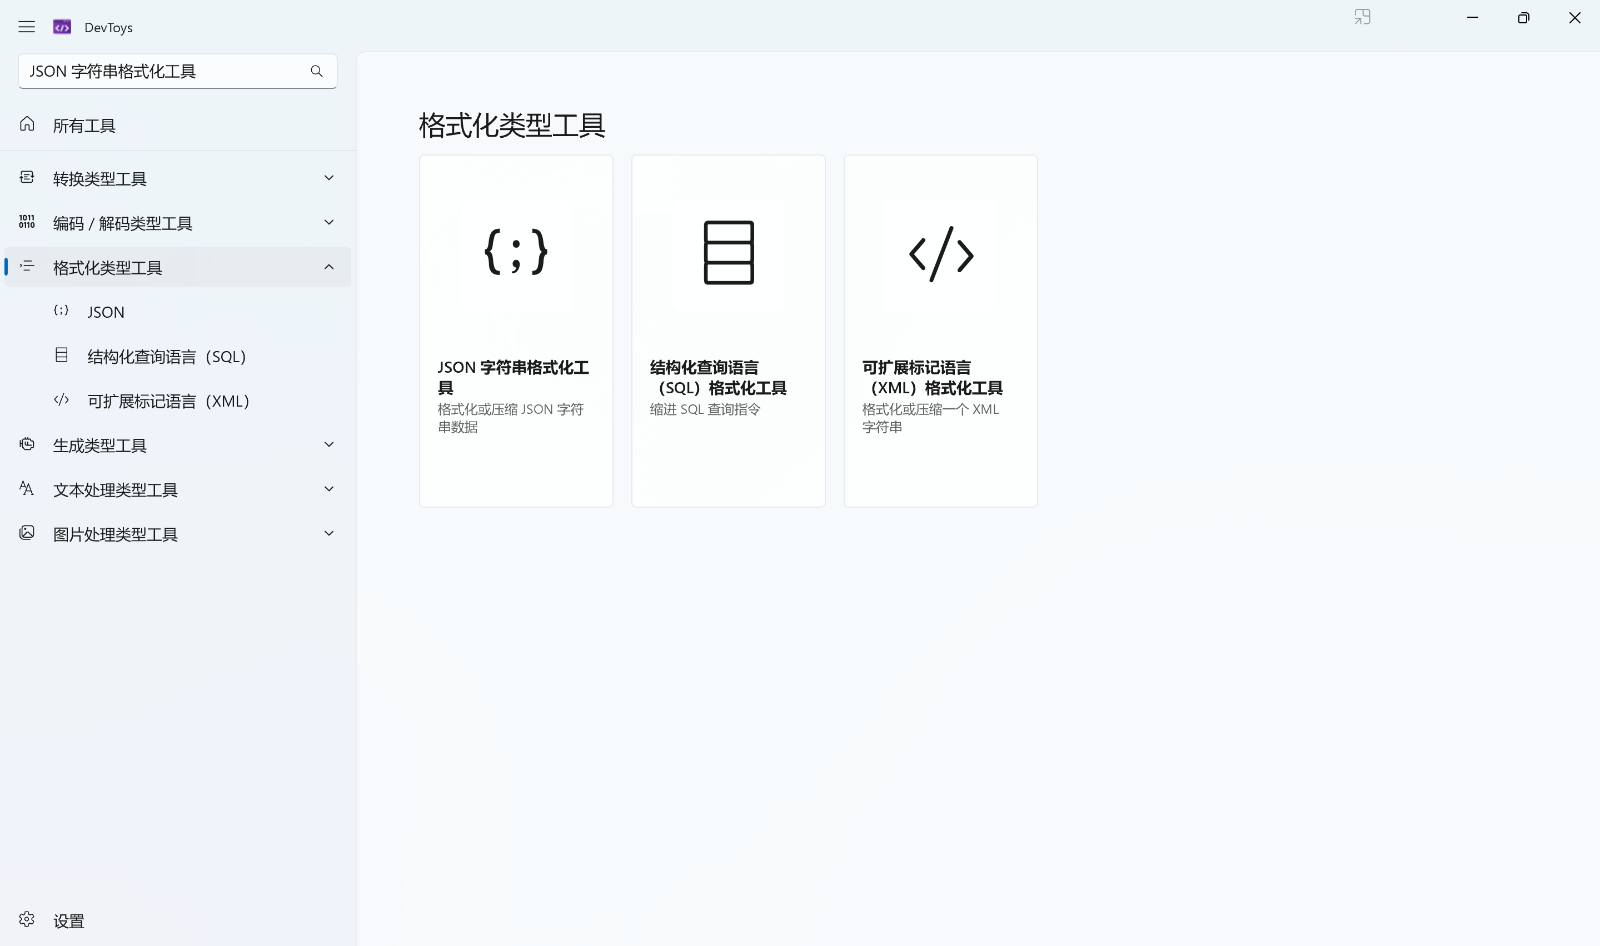Image resolution: width=1600 pixels, height=946 pixels.
Task: Click the large braces icon on JSON card
Action: tap(516, 252)
